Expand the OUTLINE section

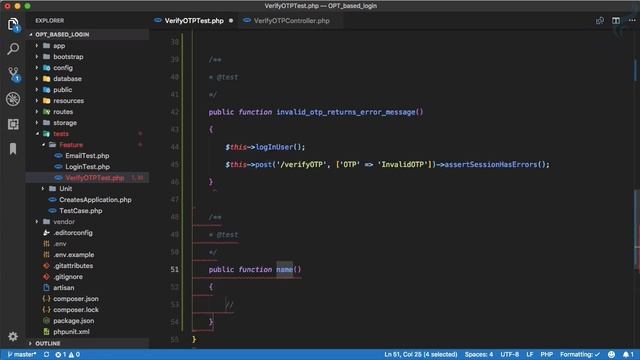(x=48, y=343)
